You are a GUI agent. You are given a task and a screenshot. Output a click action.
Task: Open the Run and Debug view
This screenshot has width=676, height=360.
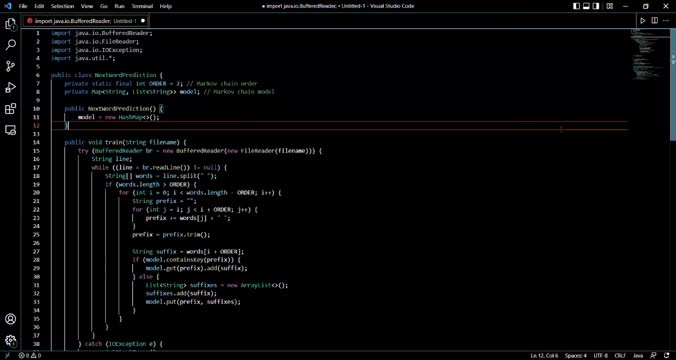pyautogui.click(x=10, y=88)
